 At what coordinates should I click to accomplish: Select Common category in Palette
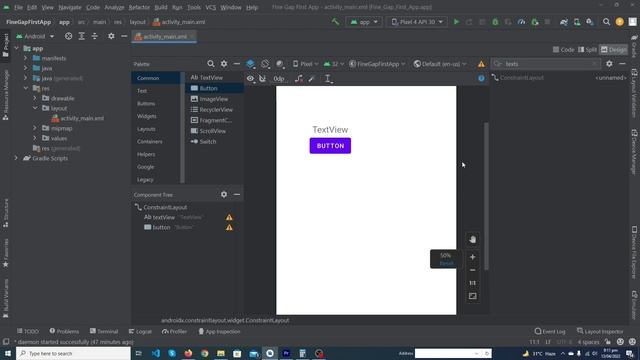click(x=155, y=78)
